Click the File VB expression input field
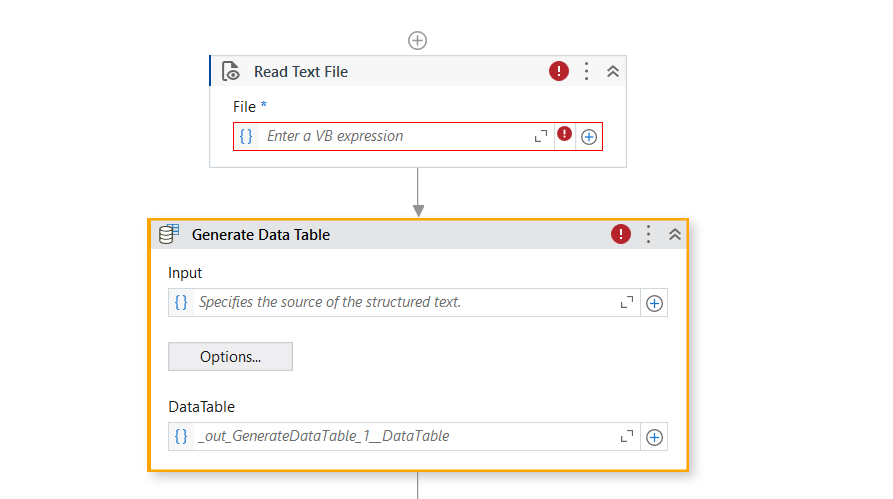Viewport: 893px width, 499px height. [x=395, y=136]
